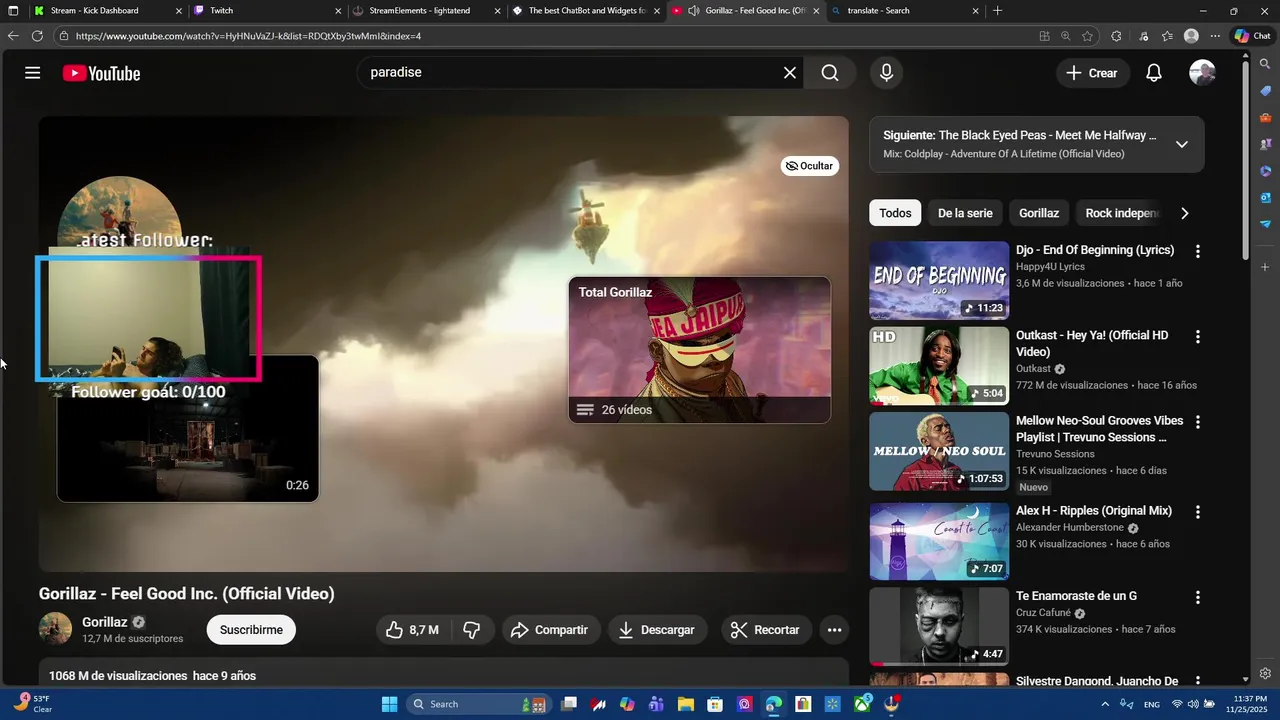
Task: Open Total Gorillaz playlist end card
Action: [699, 350]
